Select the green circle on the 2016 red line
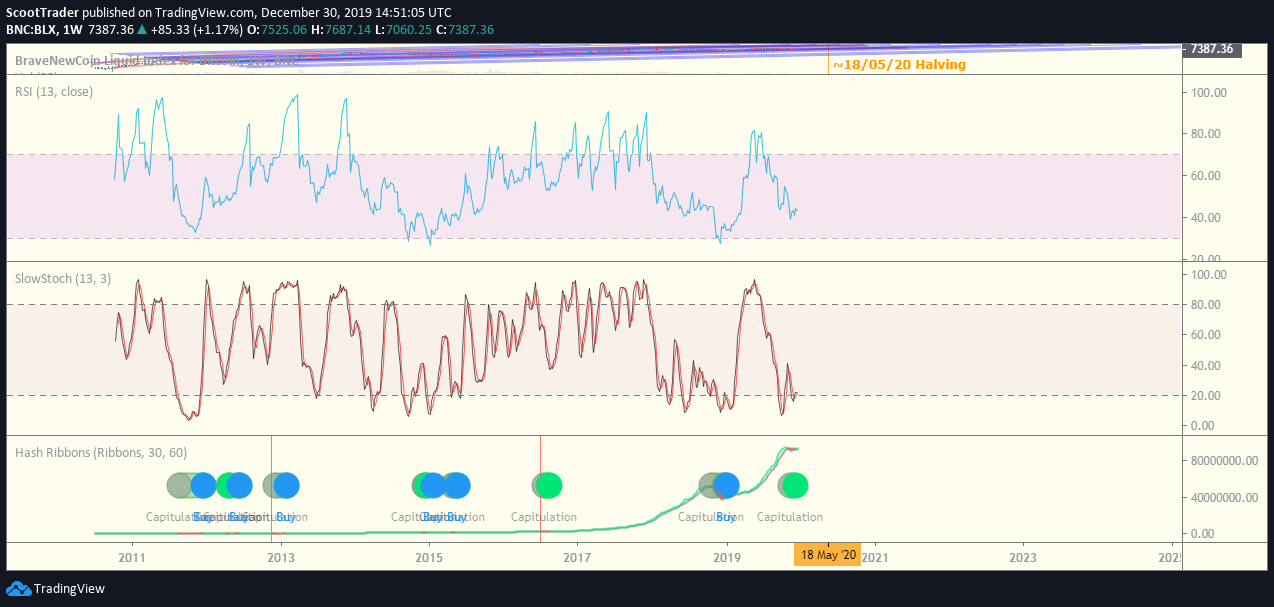This screenshot has width=1274, height=607. 547,486
